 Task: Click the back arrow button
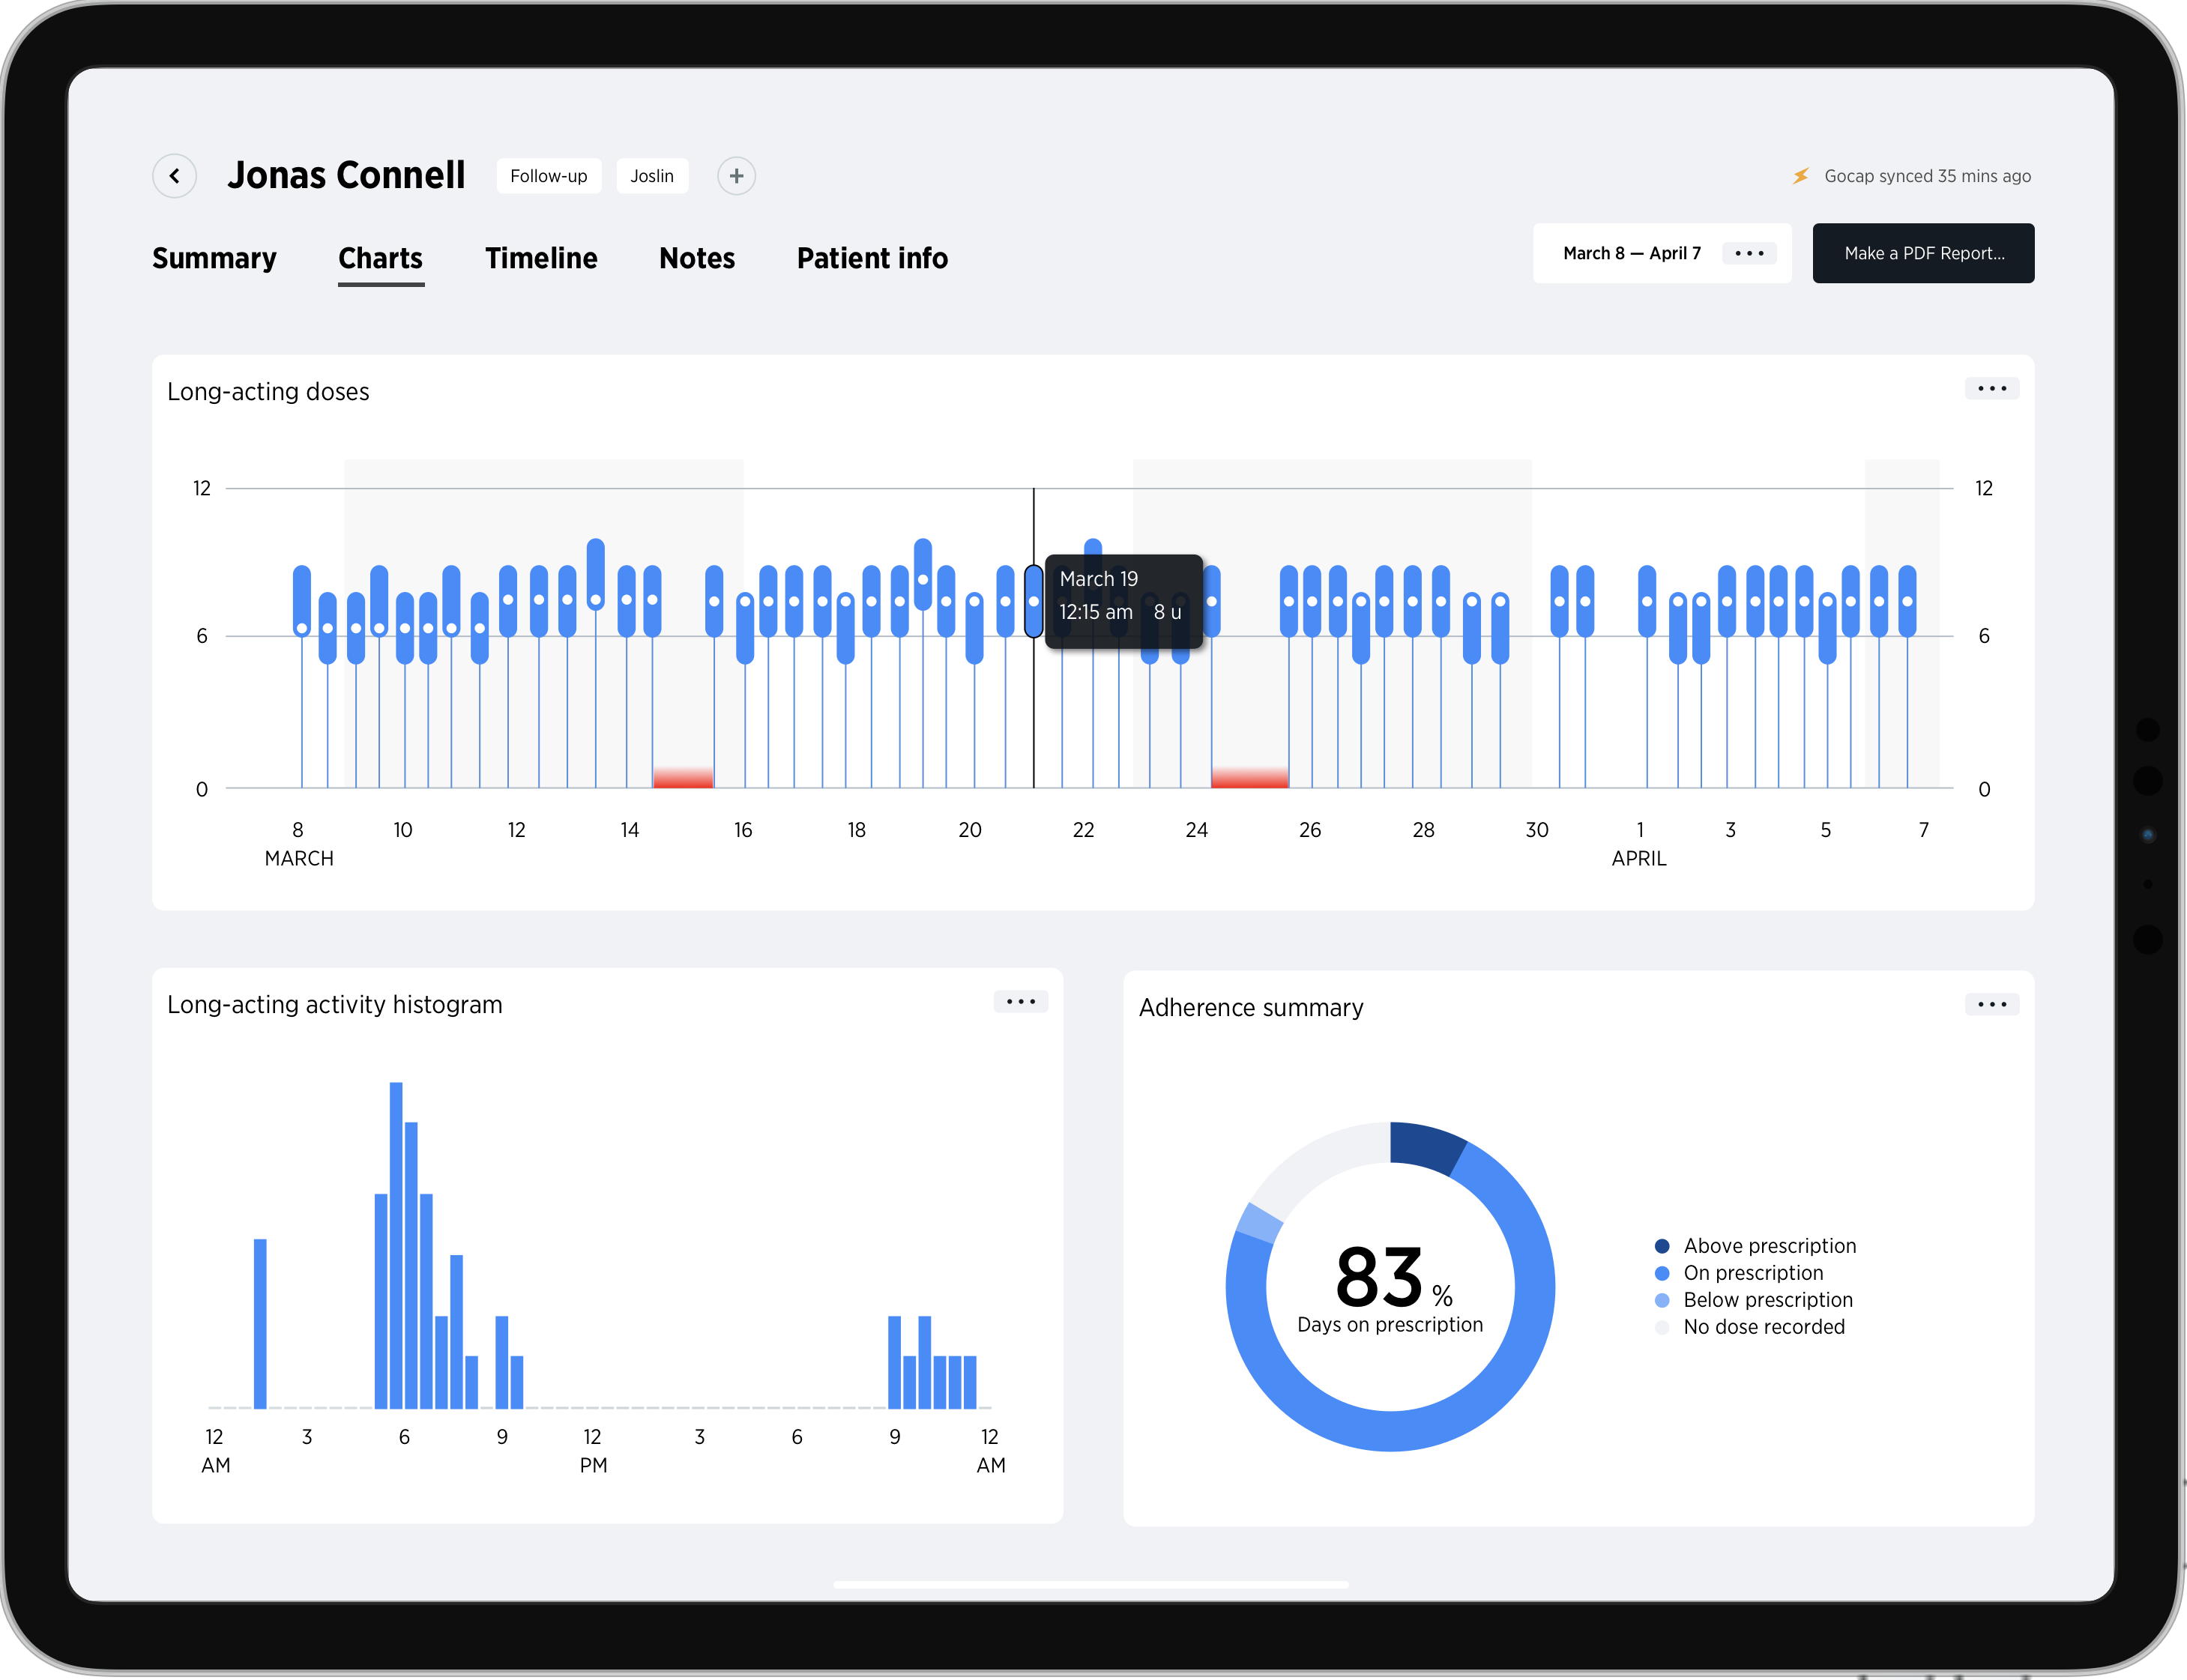174,176
